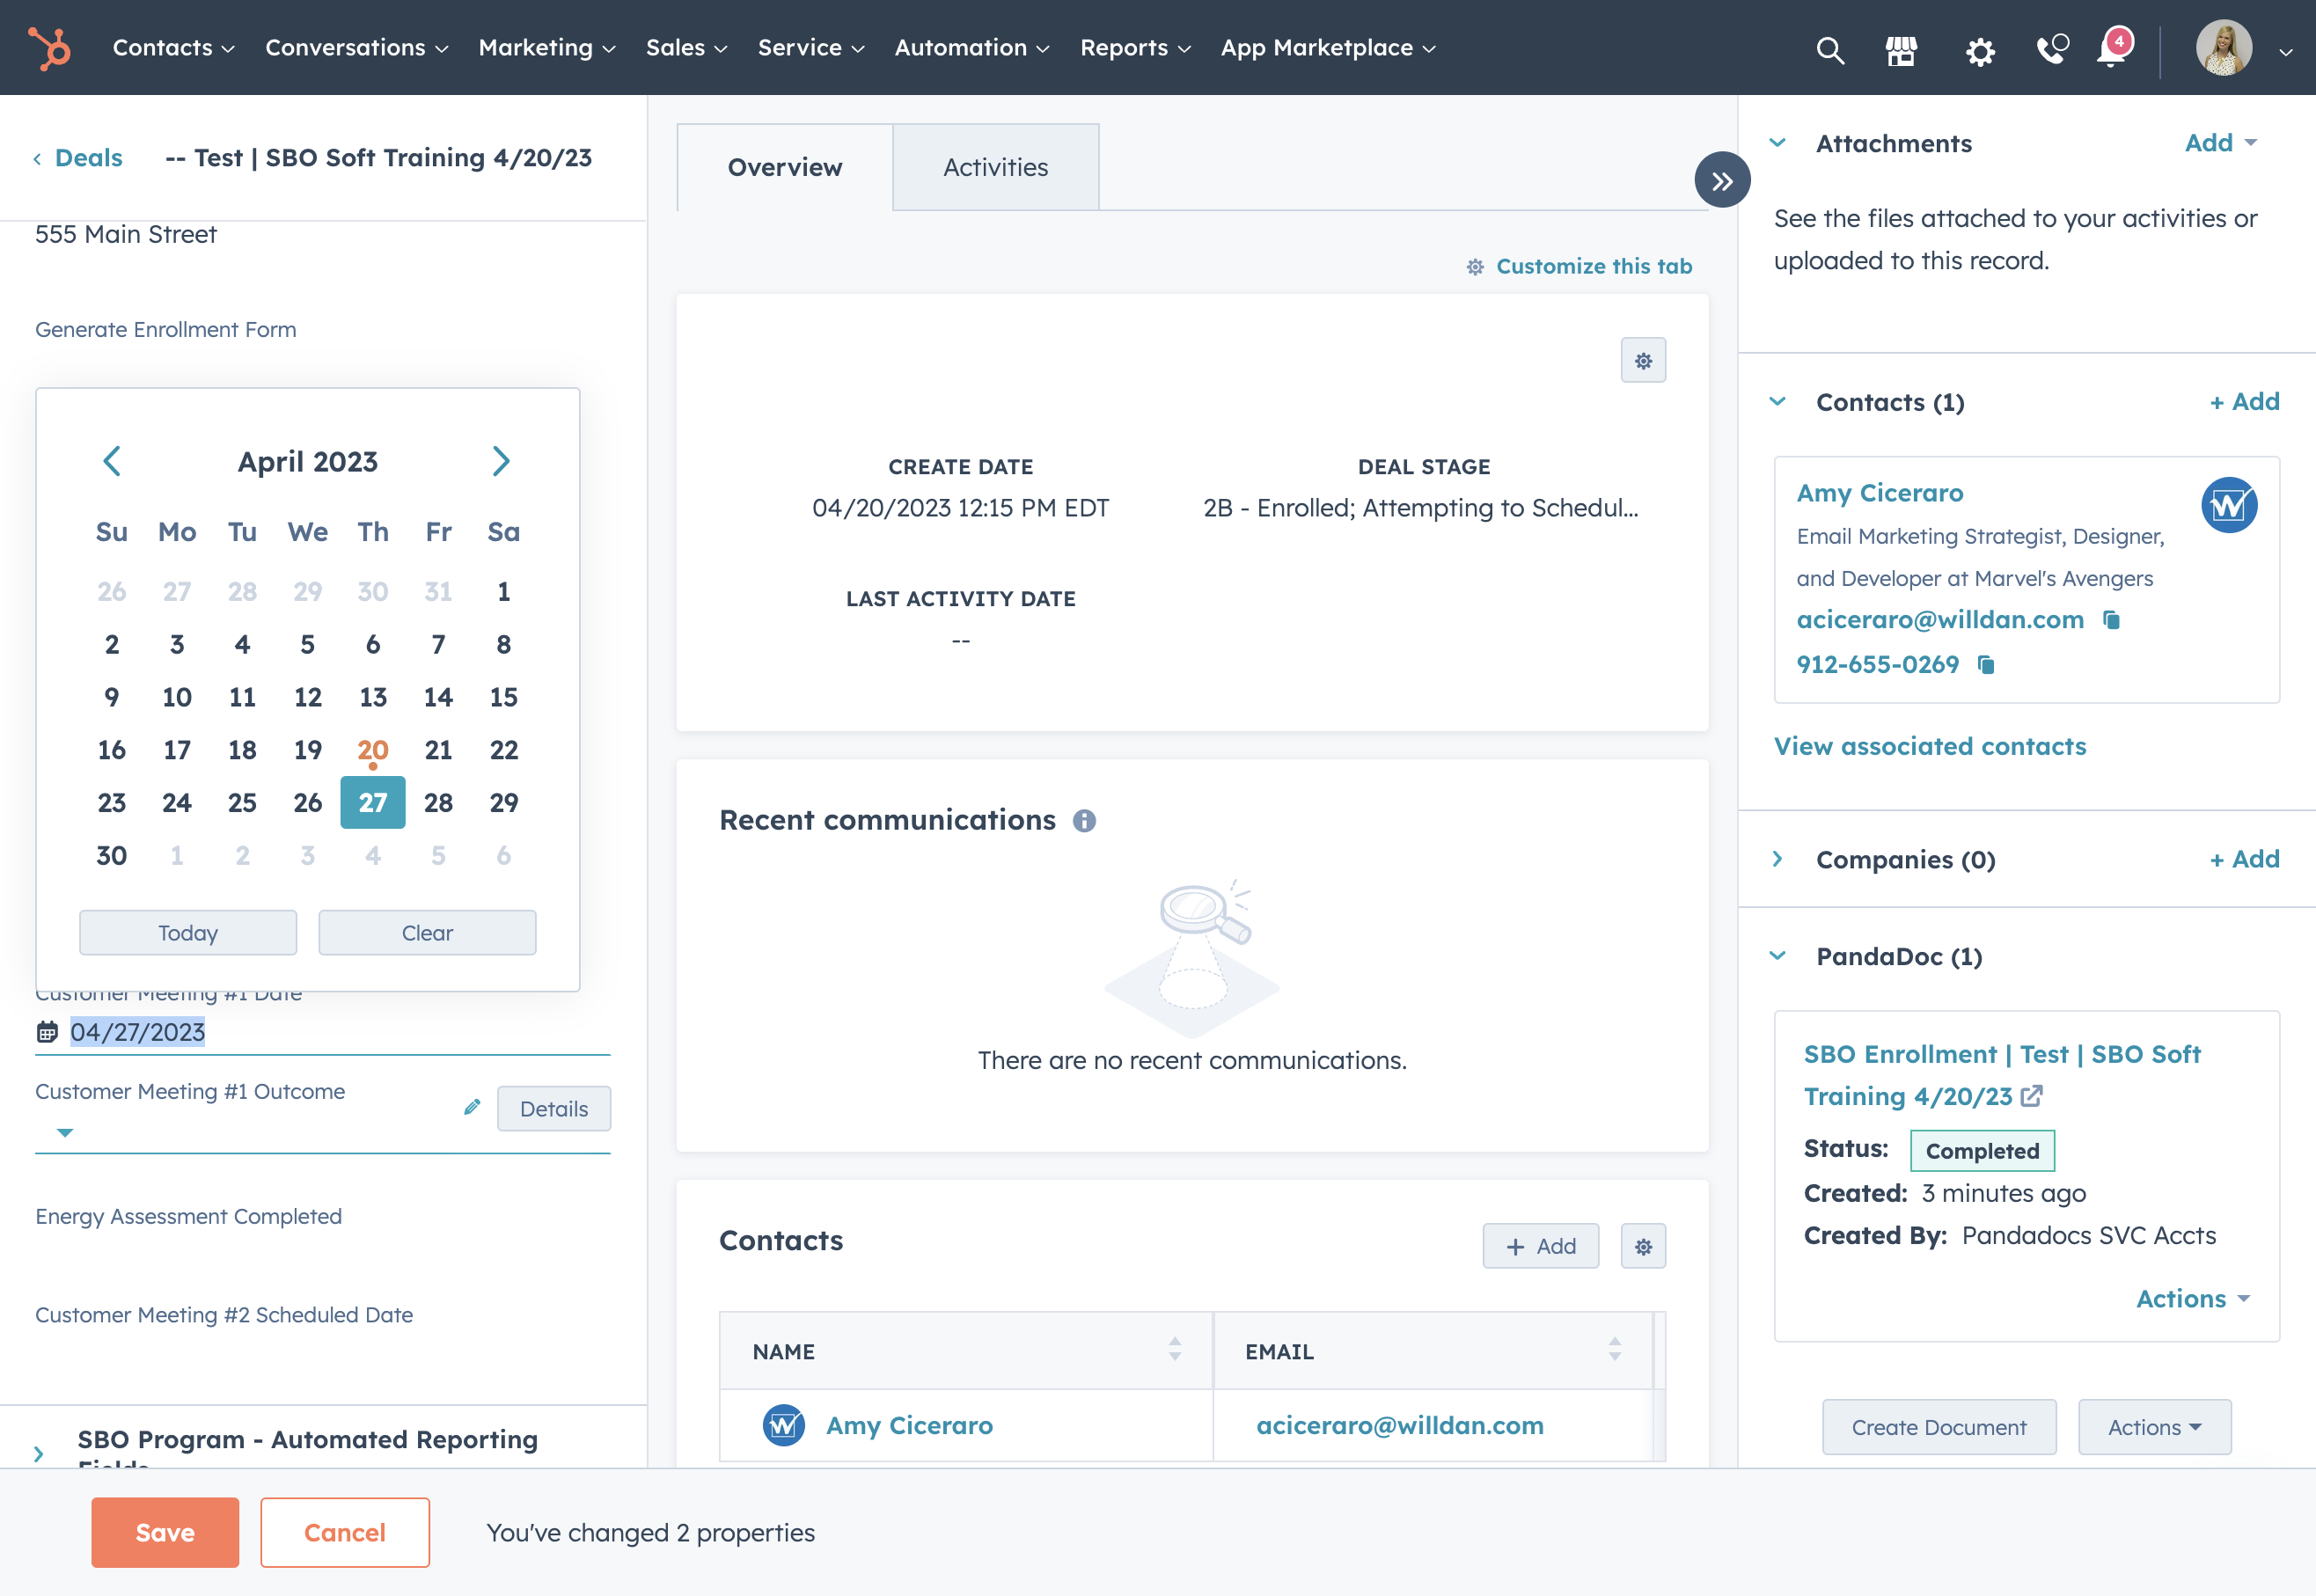
Task: Click the Cancel button
Action: click(345, 1533)
